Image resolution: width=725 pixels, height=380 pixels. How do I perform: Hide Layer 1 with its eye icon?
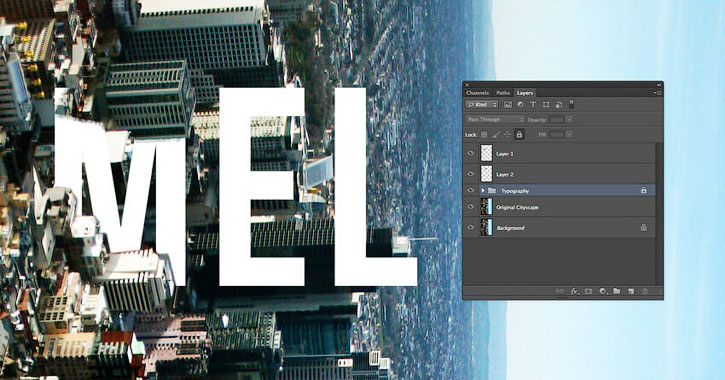471,153
